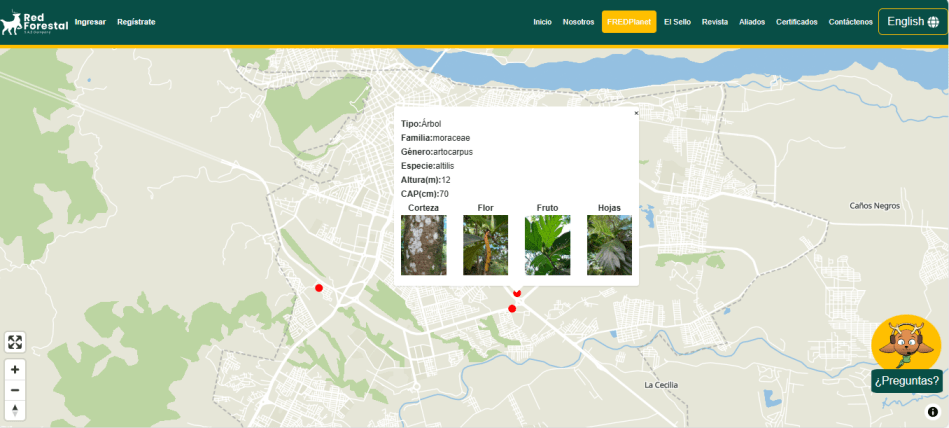The image size is (949, 428).
Task: Switch language using English button
Action: (x=912, y=22)
